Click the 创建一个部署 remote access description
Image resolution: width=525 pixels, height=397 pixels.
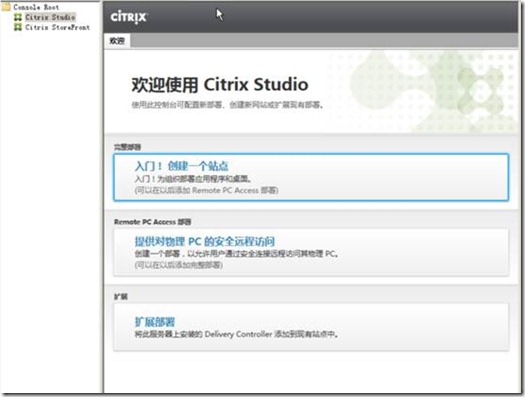point(236,254)
